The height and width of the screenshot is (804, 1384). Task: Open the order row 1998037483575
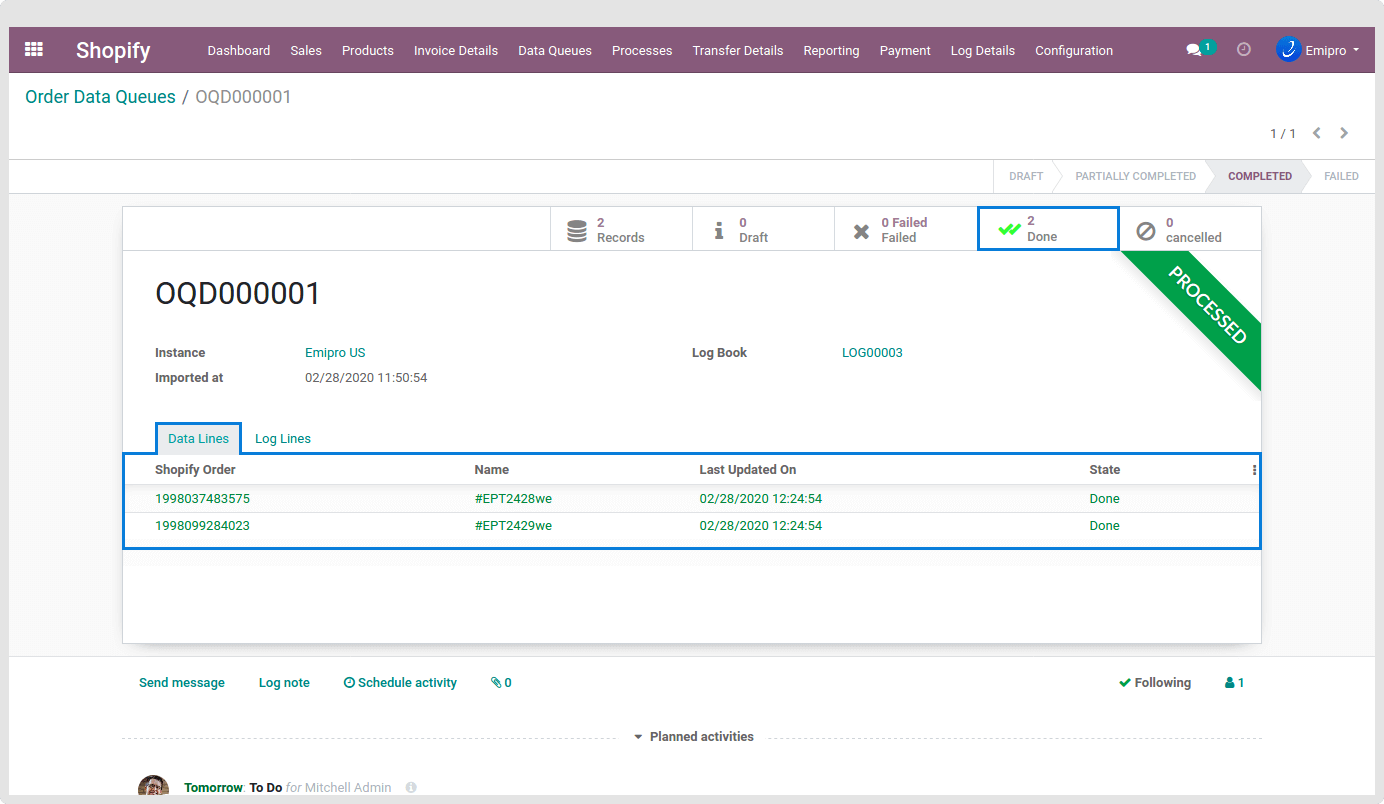(x=202, y=499)
